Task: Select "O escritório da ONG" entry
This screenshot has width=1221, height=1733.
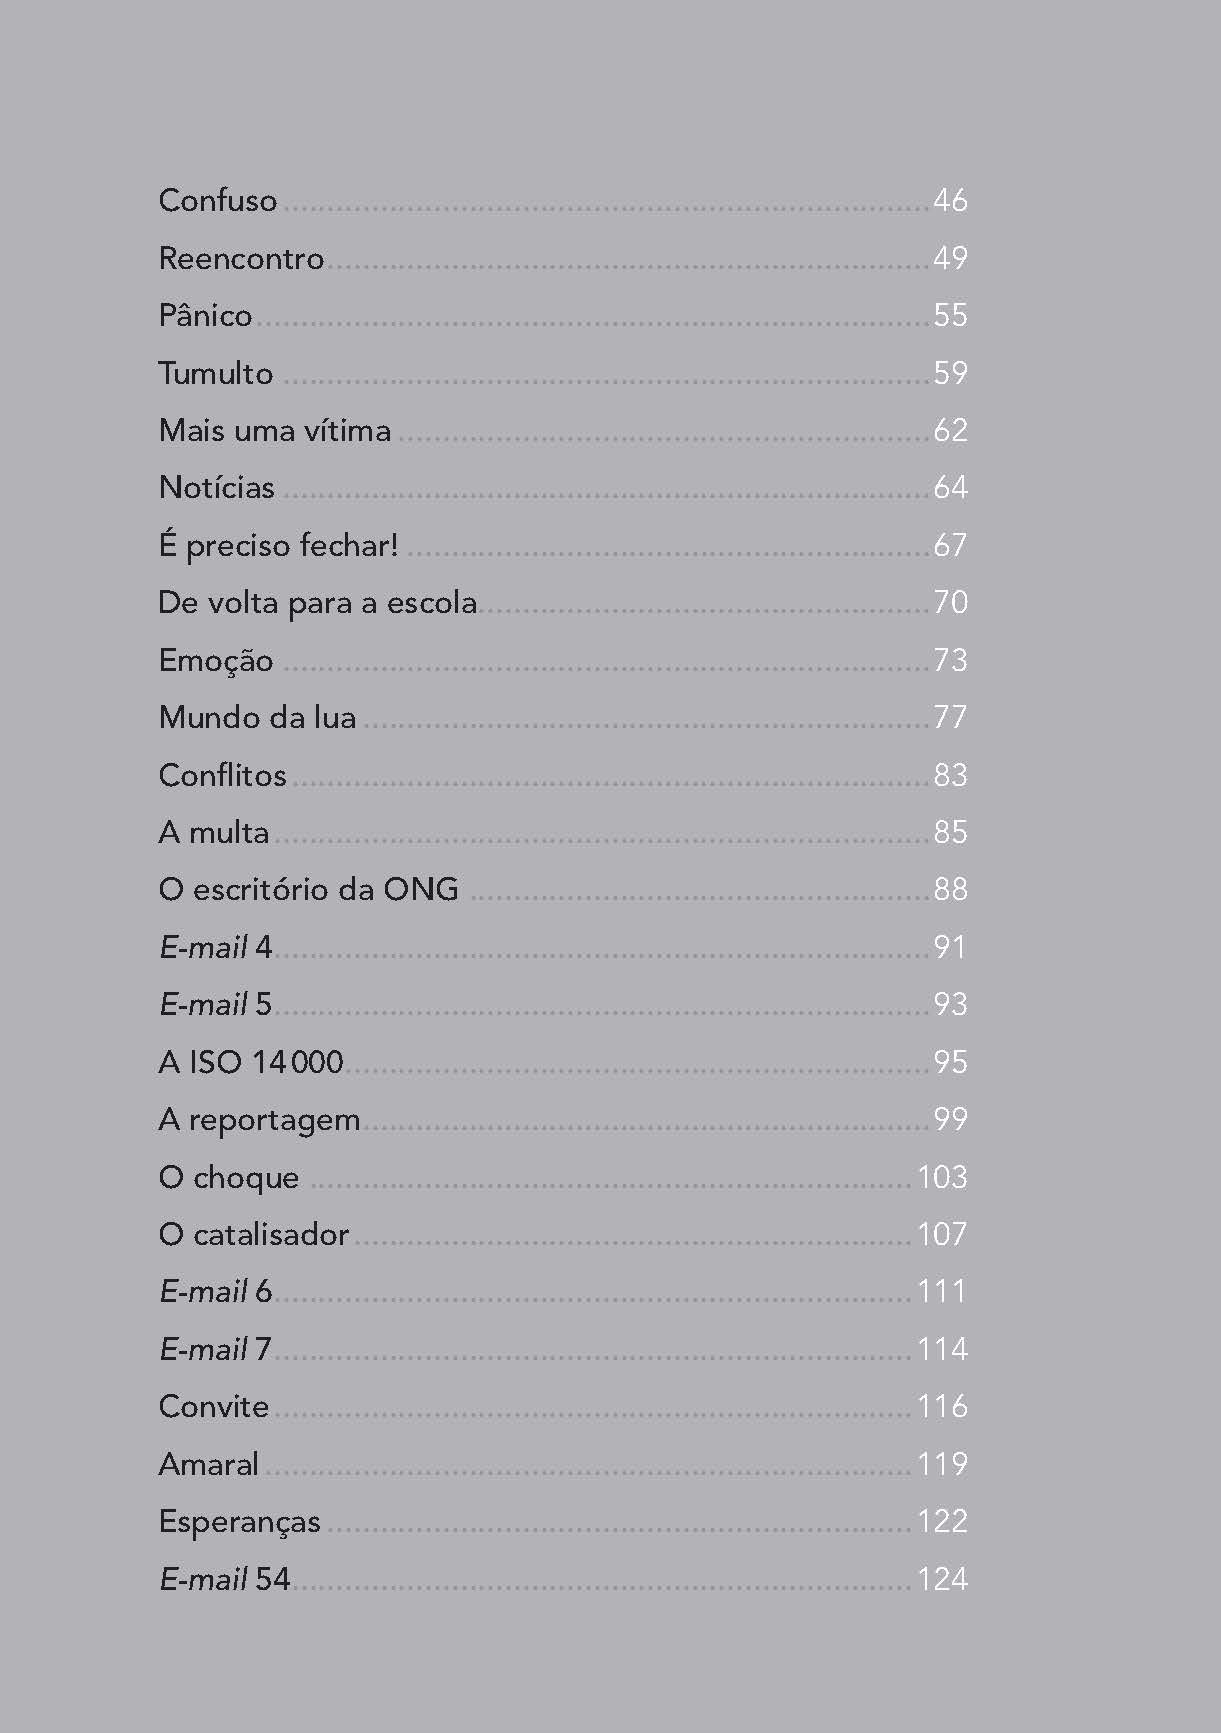Action: (x=308, y=889)
